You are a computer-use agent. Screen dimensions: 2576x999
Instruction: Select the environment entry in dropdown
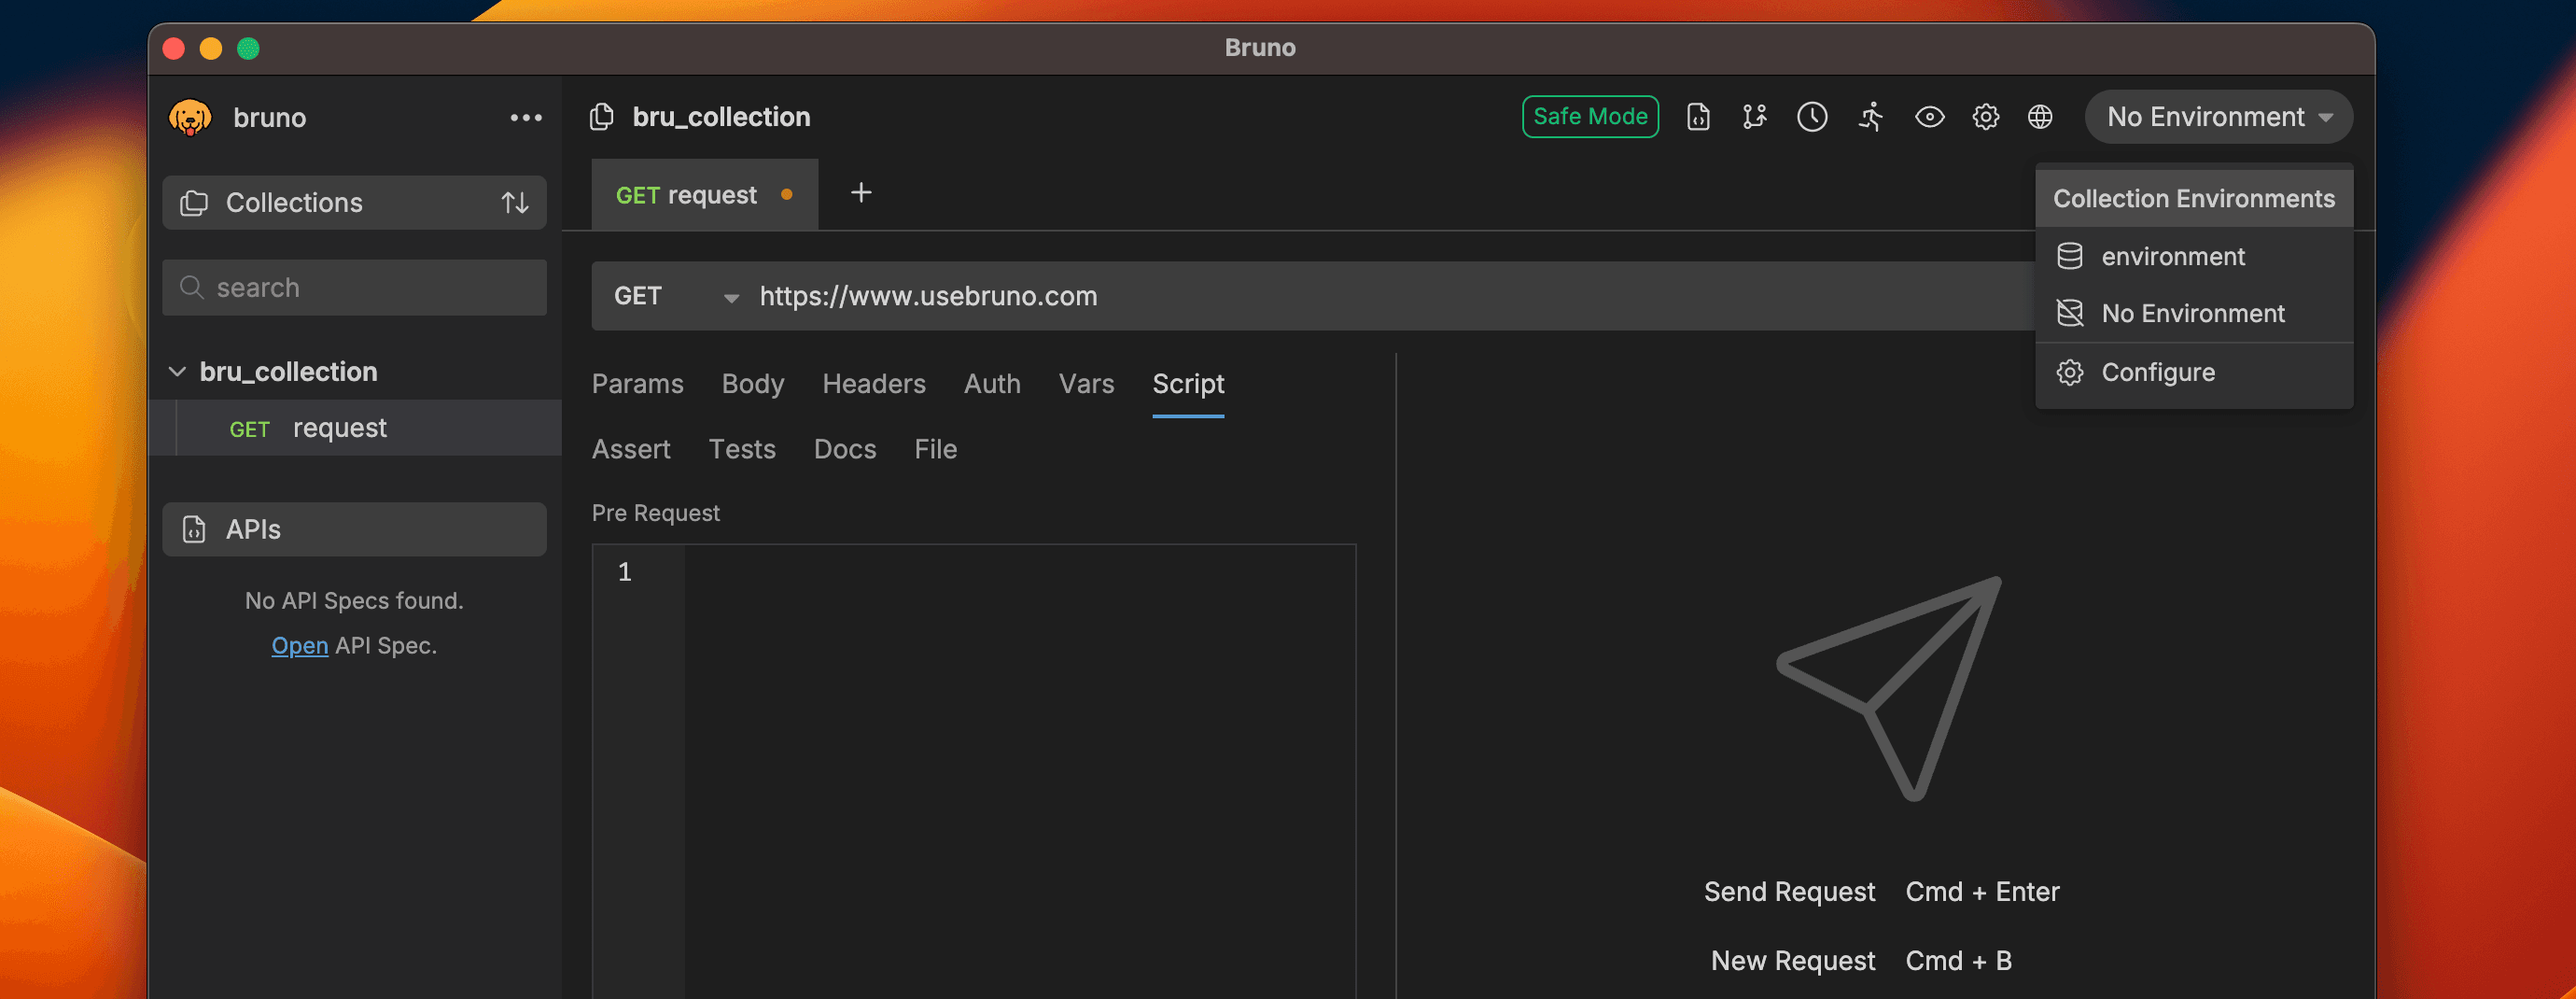pyautogui.click(x=2172, y=257)
